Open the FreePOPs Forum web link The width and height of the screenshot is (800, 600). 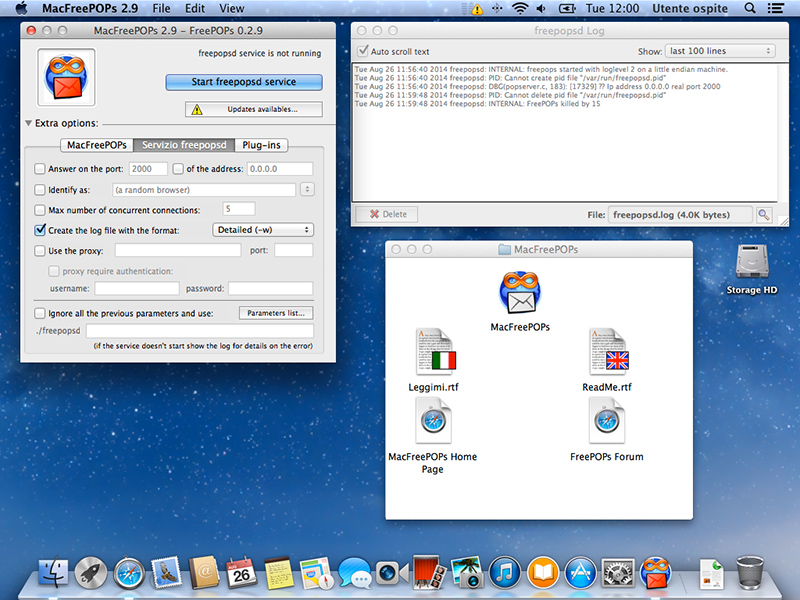click(x=607, y=421)
